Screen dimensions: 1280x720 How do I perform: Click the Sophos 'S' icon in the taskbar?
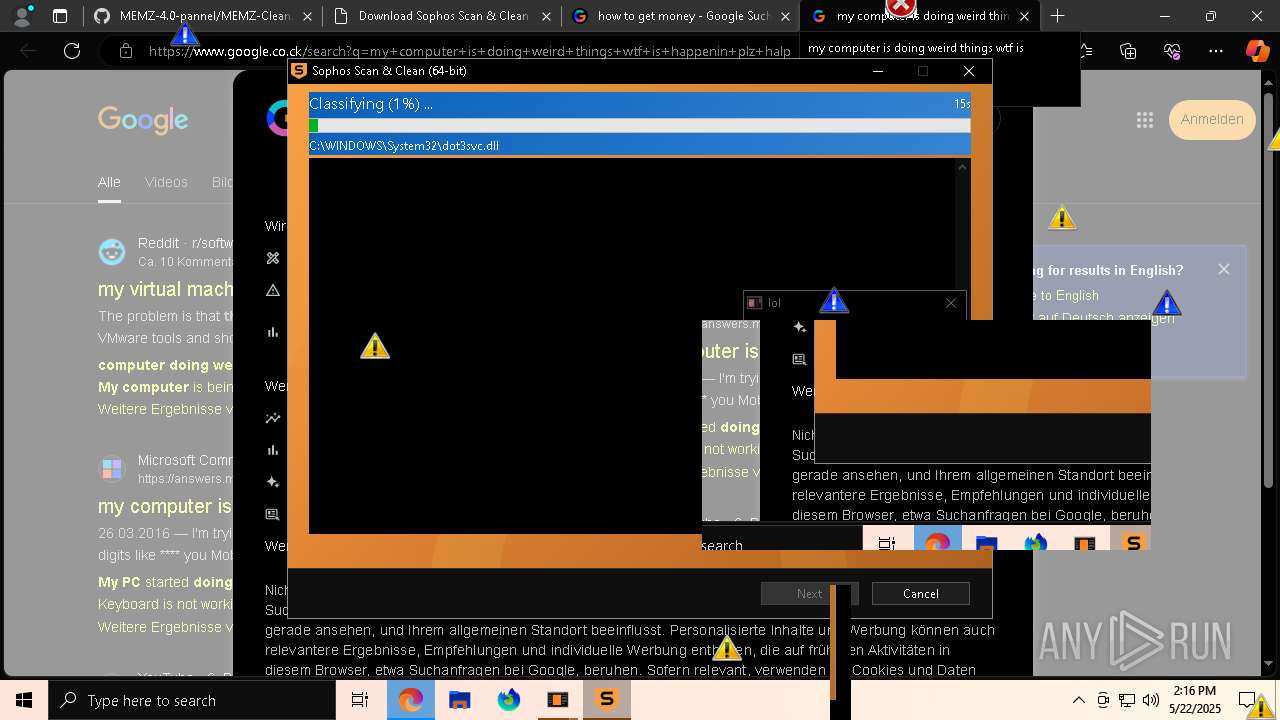[606, 700]
